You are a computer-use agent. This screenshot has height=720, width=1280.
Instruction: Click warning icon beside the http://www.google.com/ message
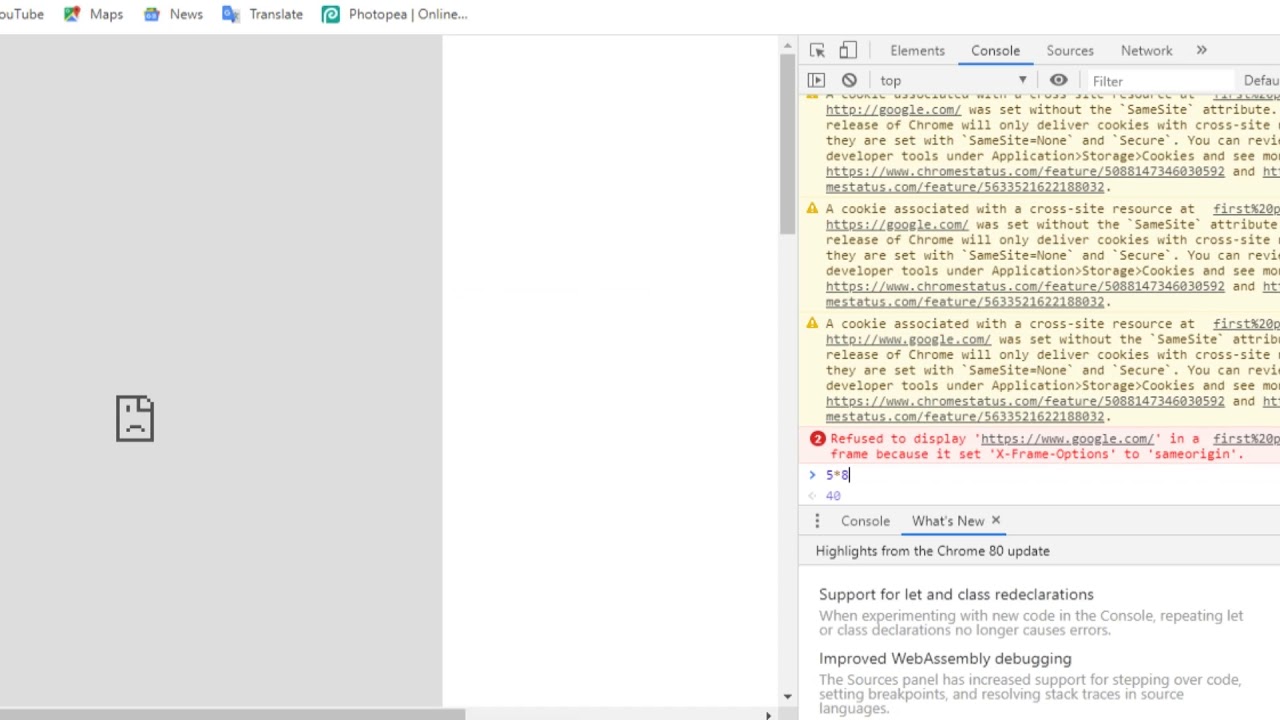tap(813, 324)
